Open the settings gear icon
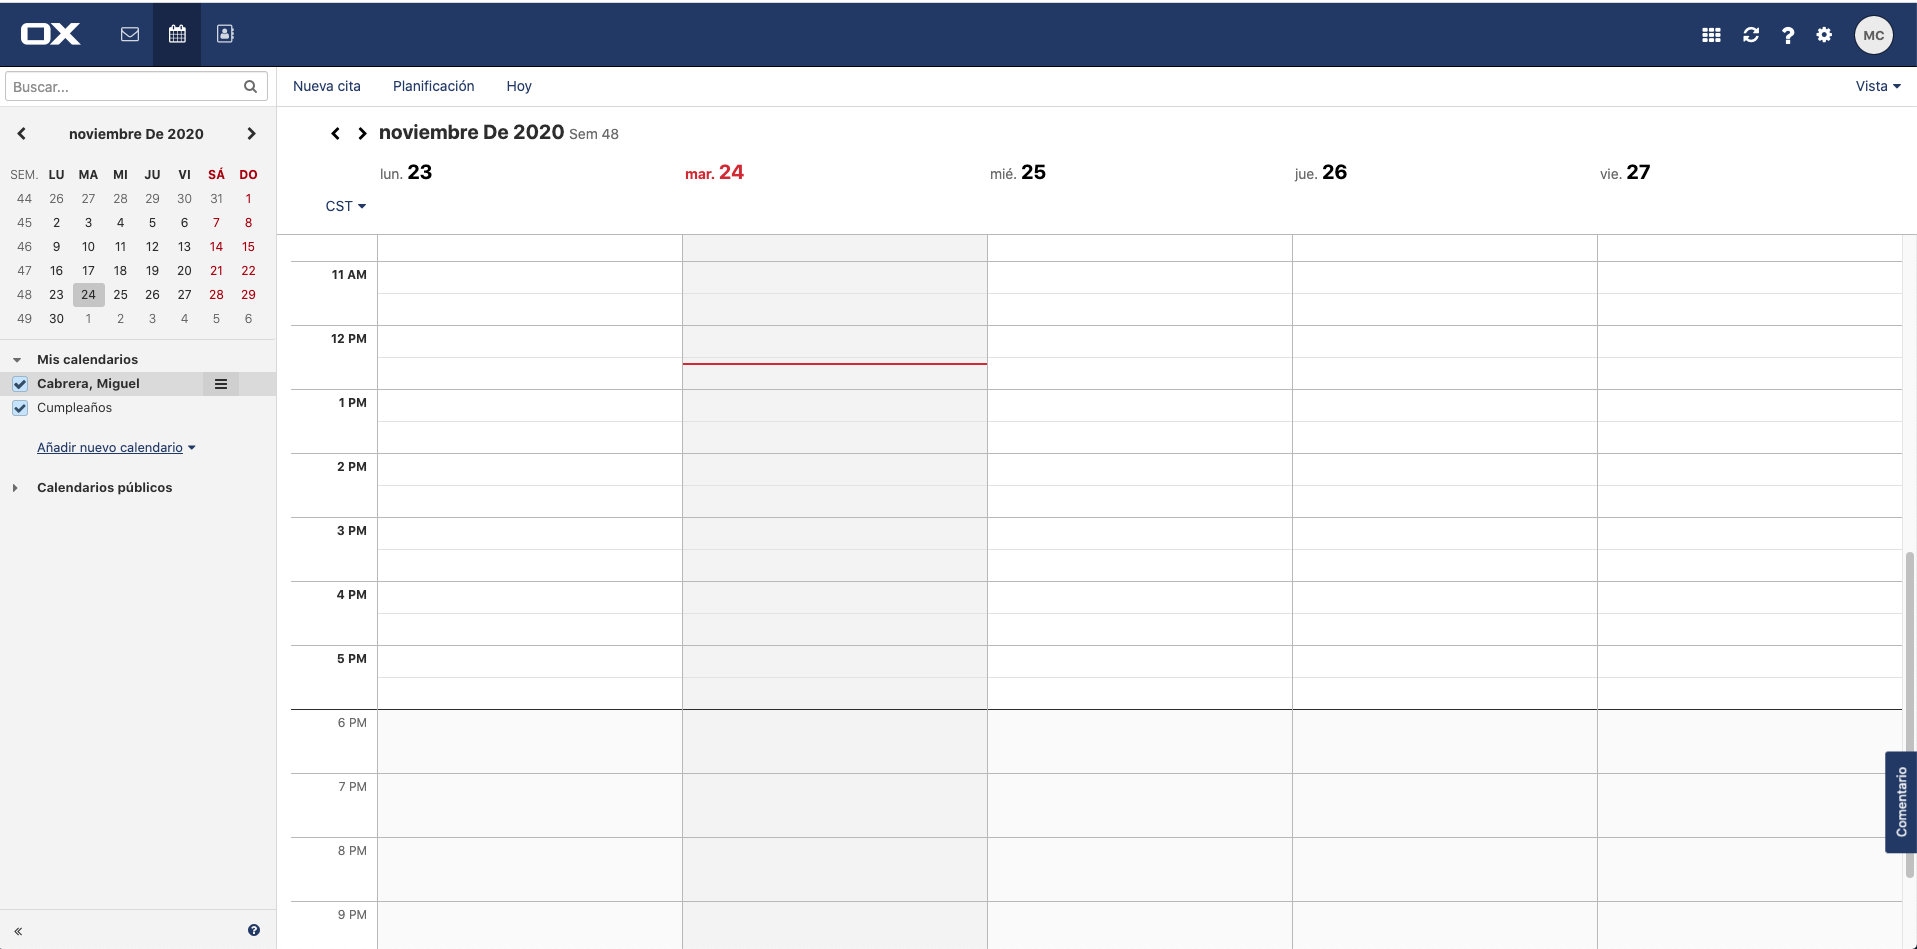 [1825, 35]
